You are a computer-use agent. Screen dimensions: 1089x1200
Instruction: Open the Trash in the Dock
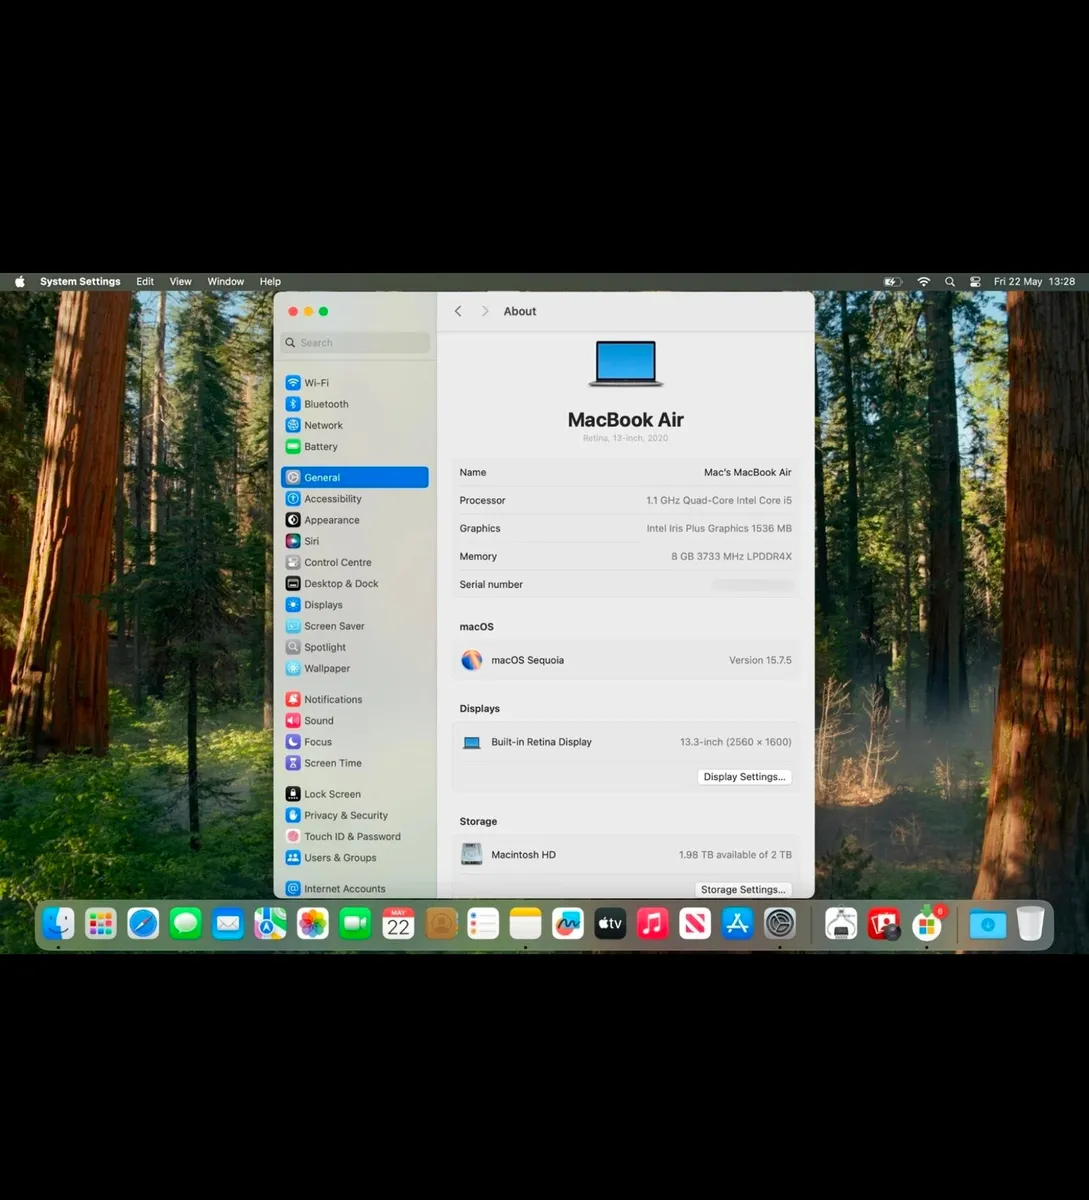coord(1030,923)
